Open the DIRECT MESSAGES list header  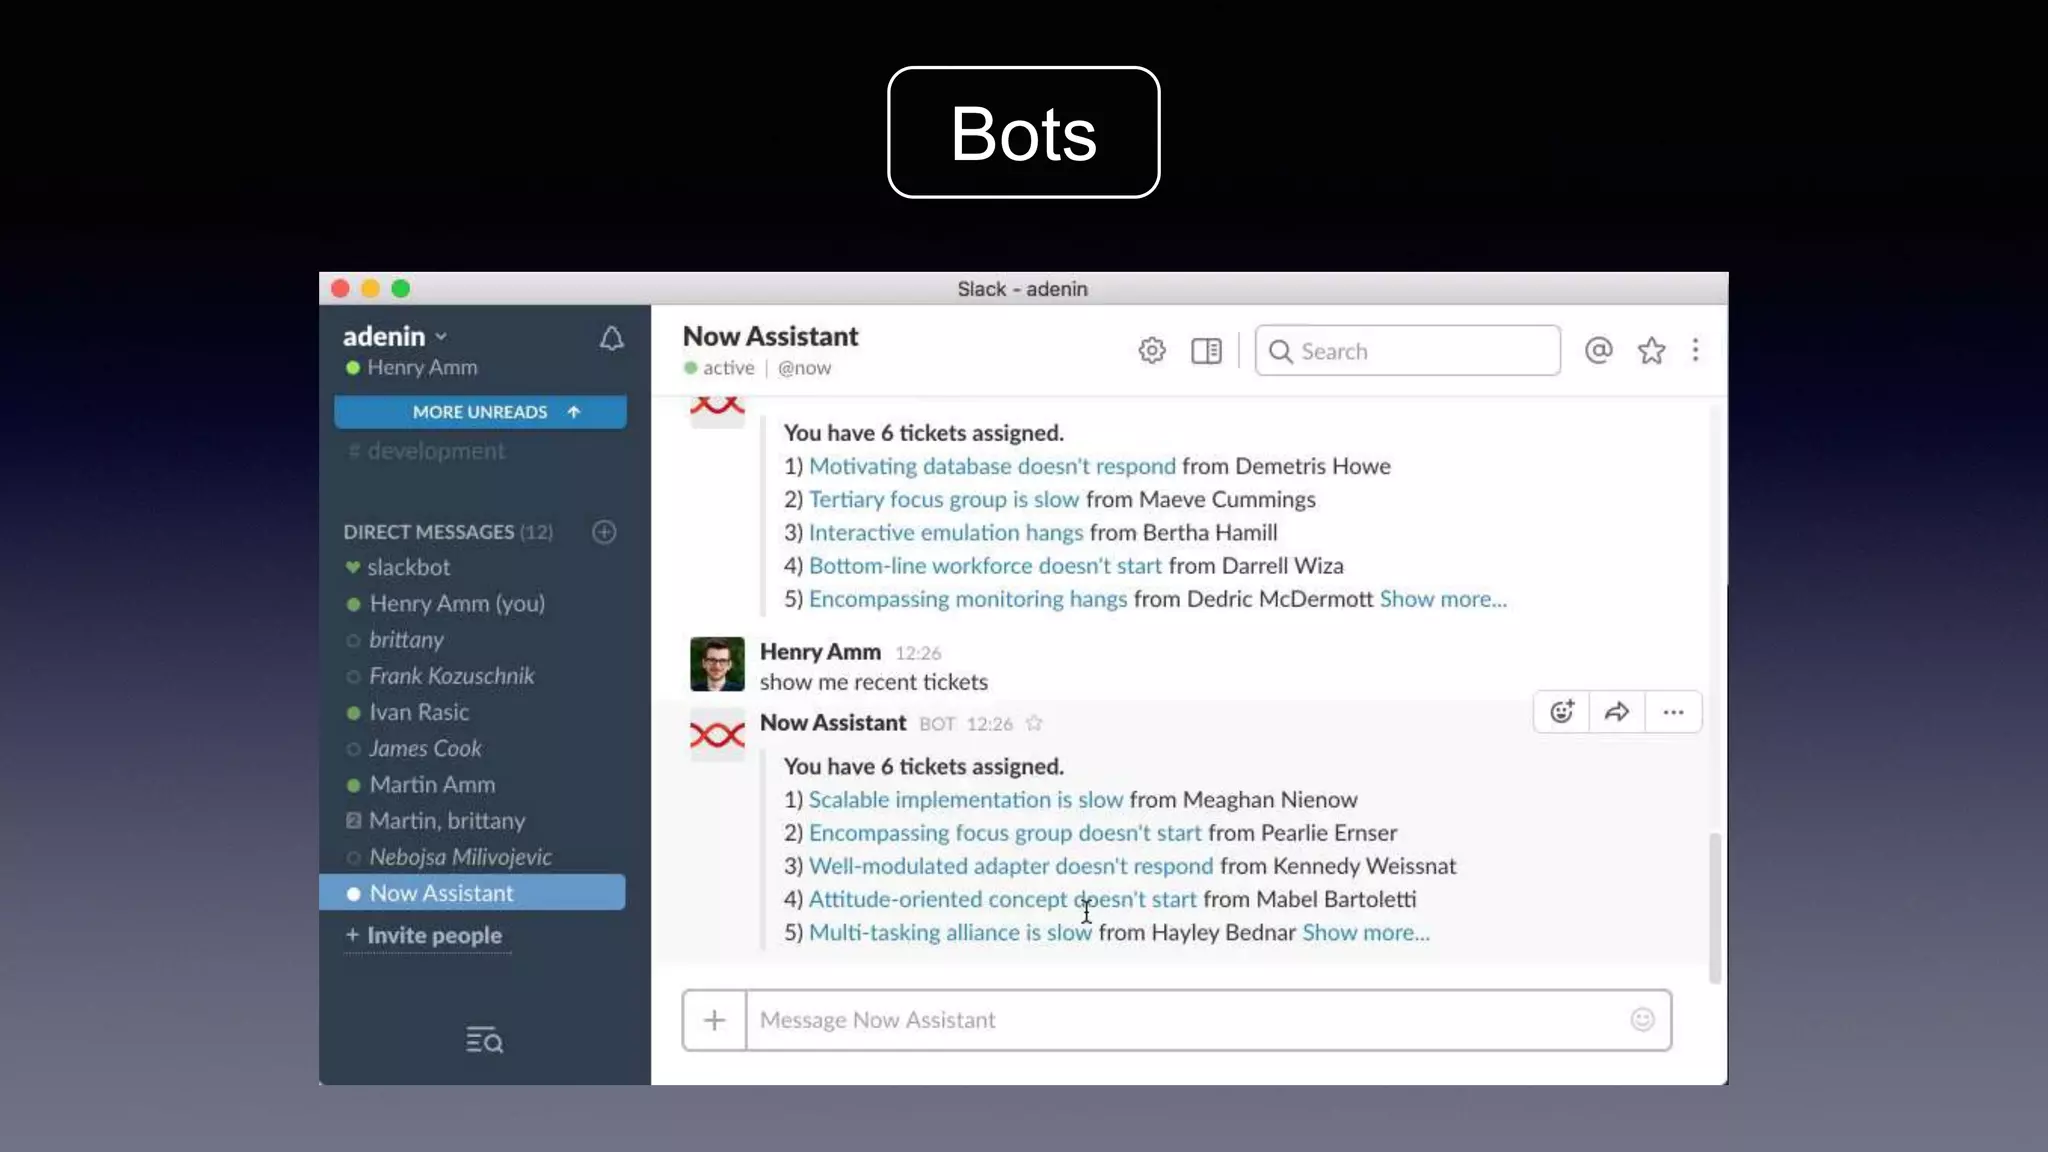pyautogui.click(x=447, y=532)
